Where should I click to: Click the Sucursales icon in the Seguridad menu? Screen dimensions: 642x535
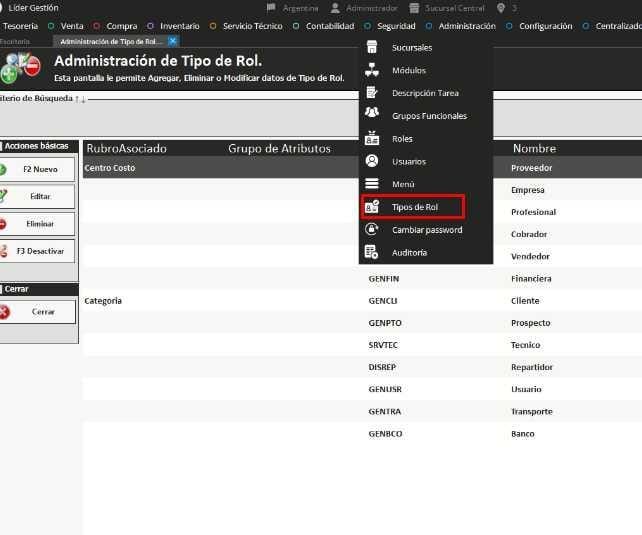click(372, 48)
